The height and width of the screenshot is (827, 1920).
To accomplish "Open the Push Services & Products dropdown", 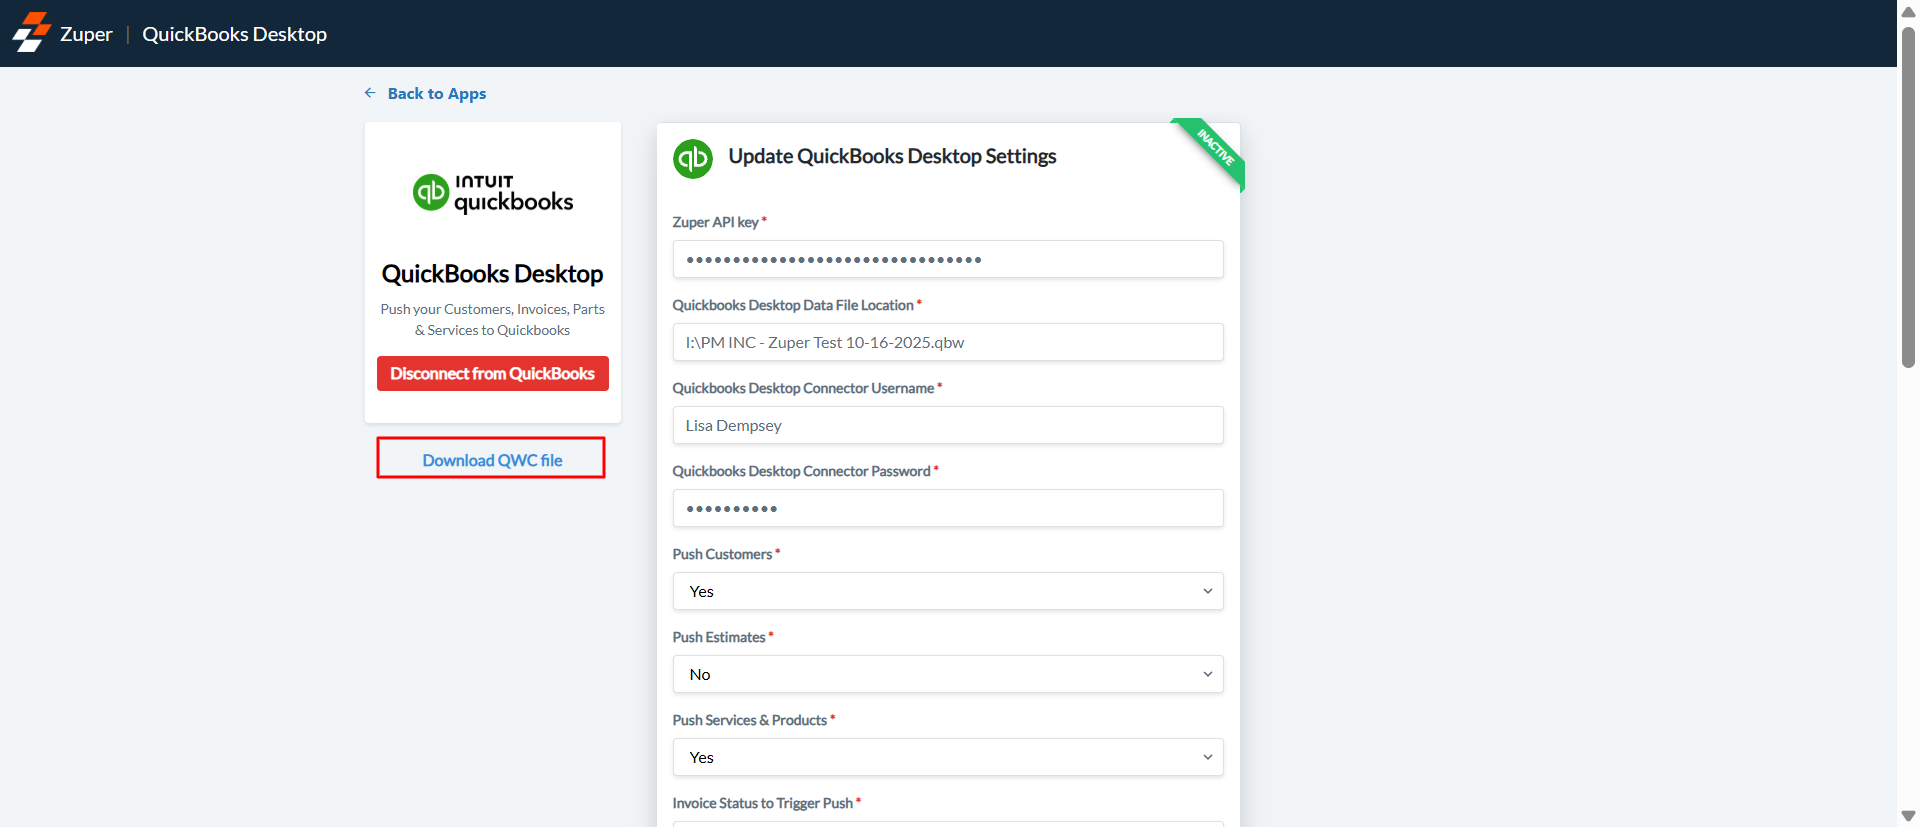I will click(948, 757).
